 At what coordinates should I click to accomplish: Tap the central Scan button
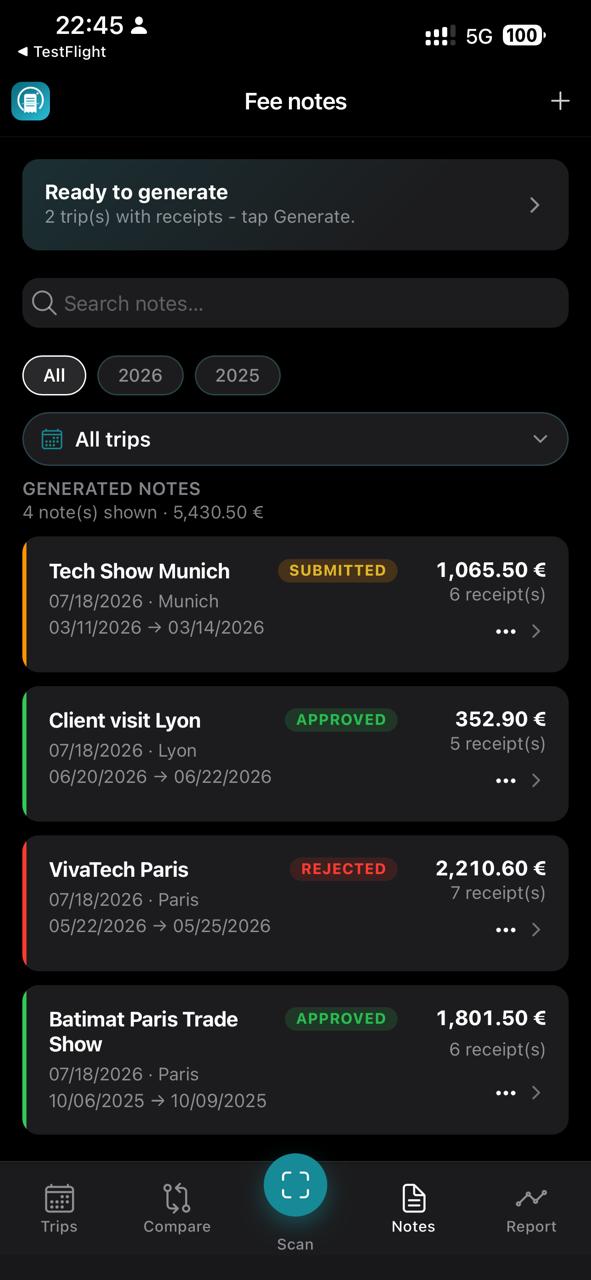coord(295,1185)
